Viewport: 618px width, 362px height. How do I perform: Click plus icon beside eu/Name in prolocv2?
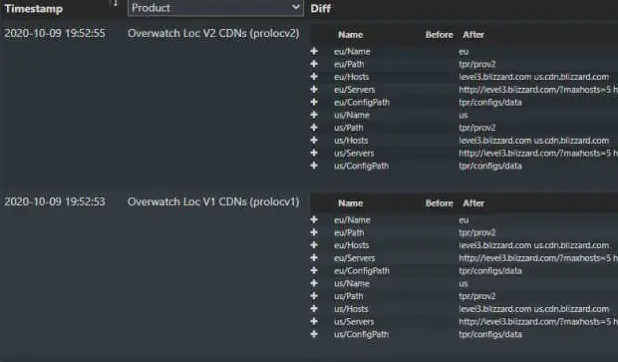point(314,51)
